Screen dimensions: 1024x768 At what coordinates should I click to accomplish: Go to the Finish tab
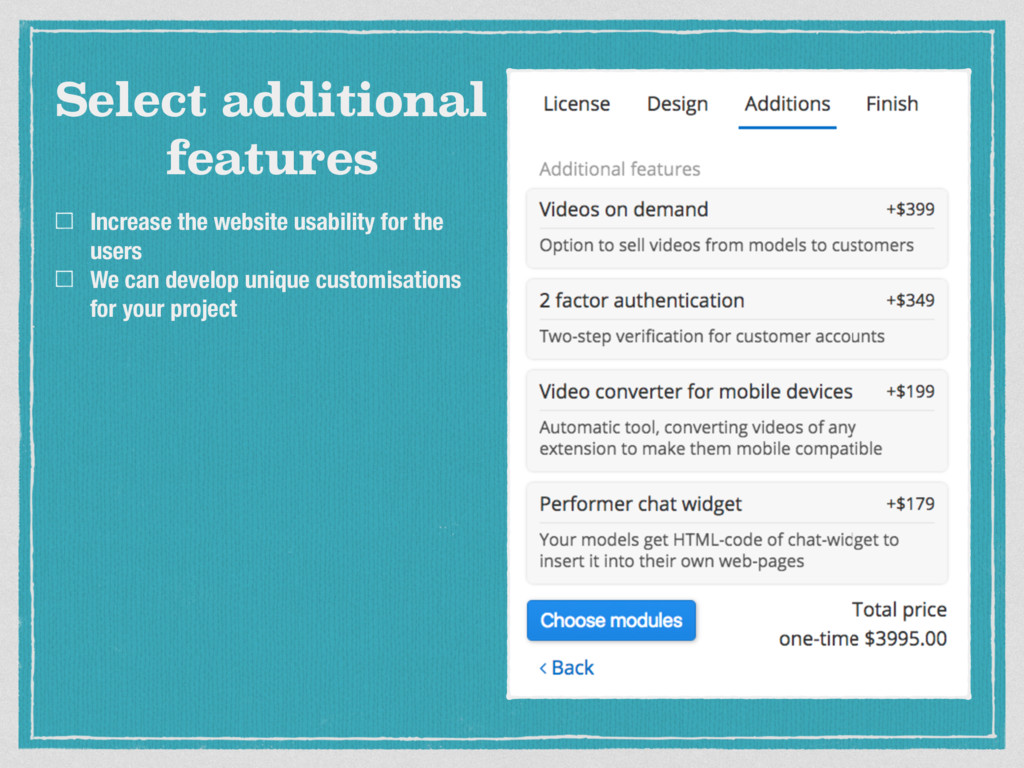pyautogui.click(x=891, y=104)
